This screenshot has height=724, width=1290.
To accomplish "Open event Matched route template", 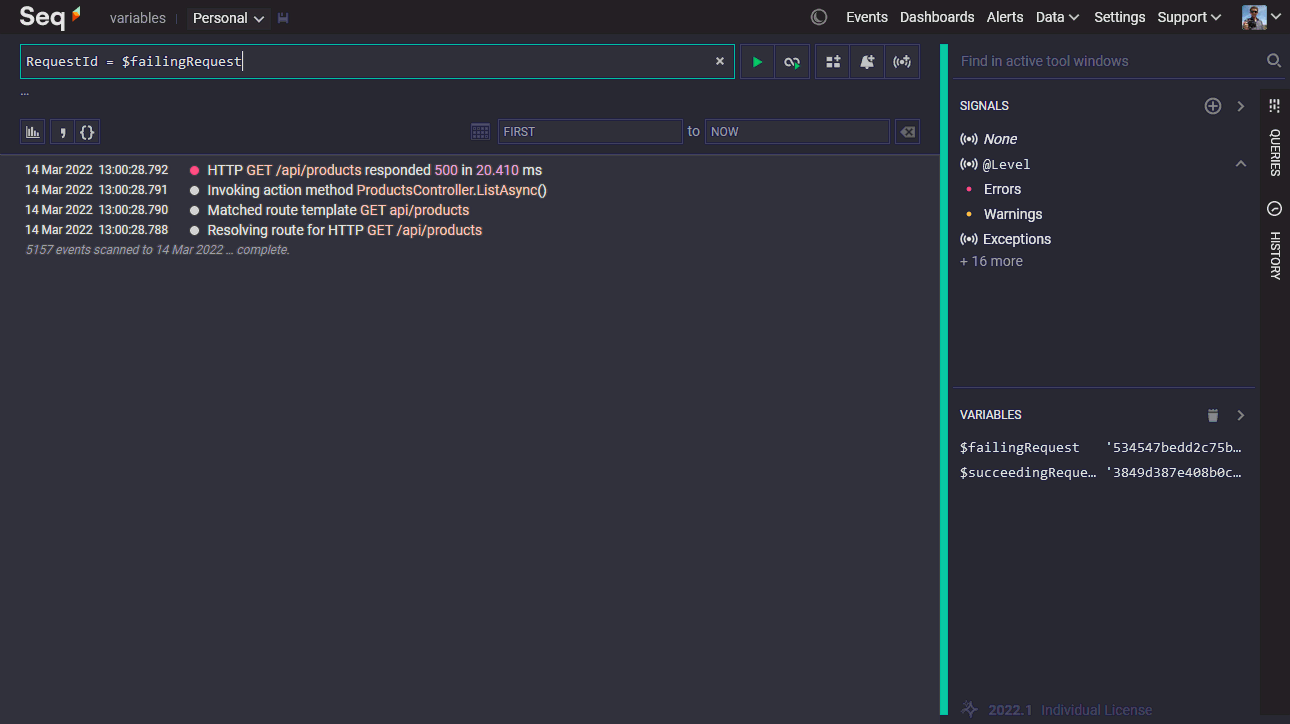I will click(338, 210).
